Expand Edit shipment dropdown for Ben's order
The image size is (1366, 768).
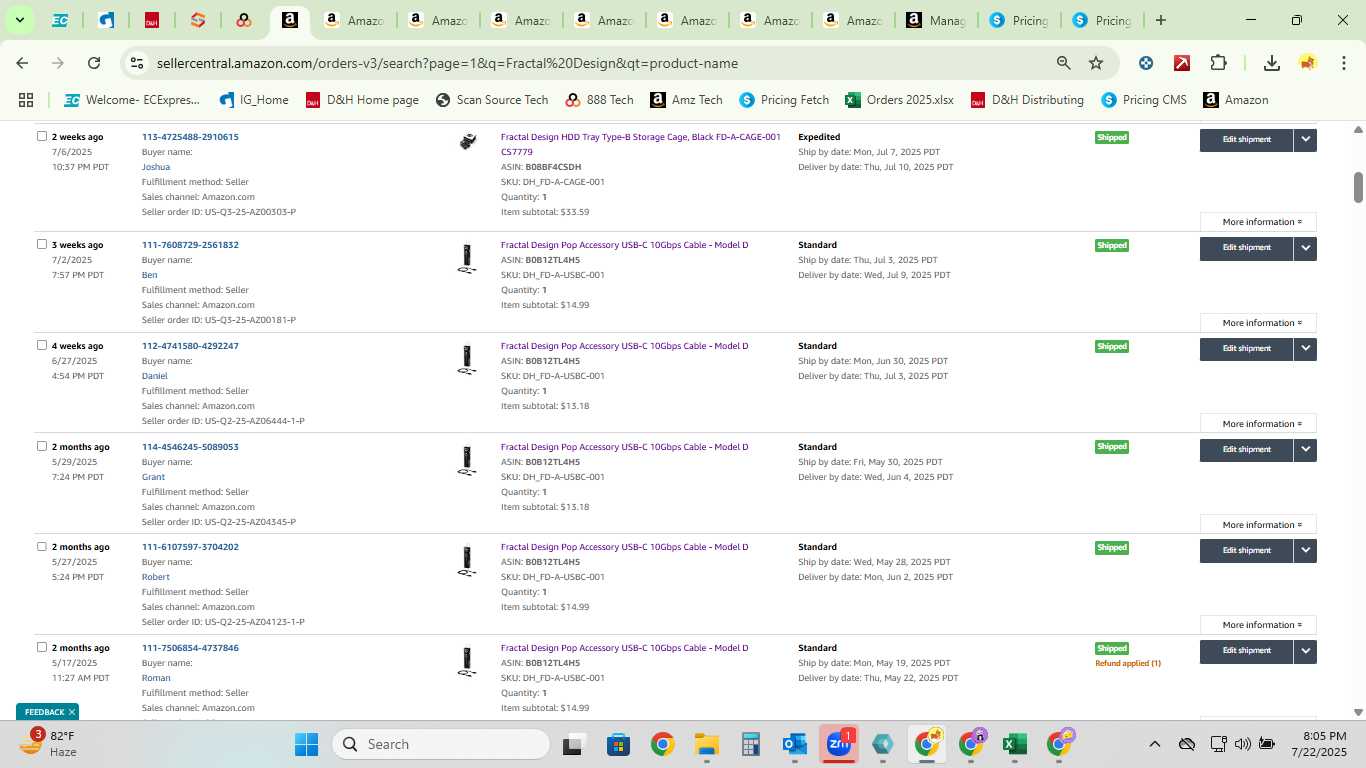tap(1305, 248)
